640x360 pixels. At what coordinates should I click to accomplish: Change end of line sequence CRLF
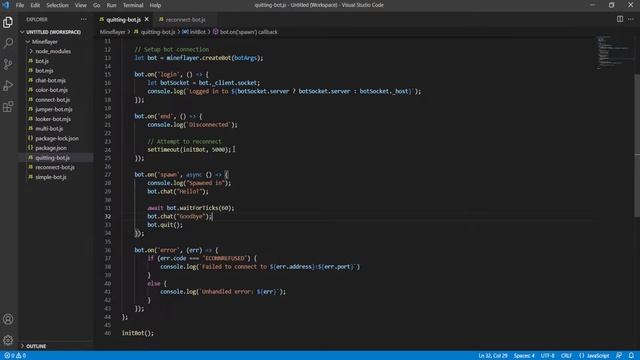[566, 356]
